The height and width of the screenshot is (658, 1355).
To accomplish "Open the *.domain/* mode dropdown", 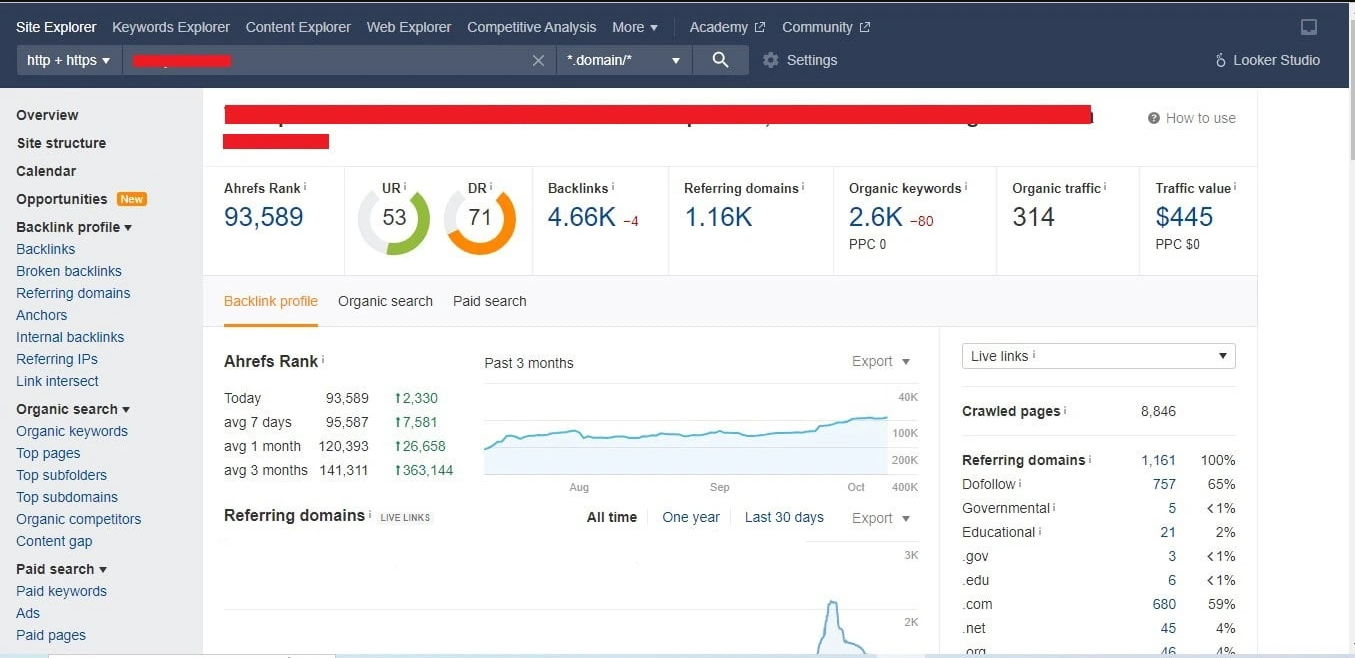I will (x=624, y=60).
